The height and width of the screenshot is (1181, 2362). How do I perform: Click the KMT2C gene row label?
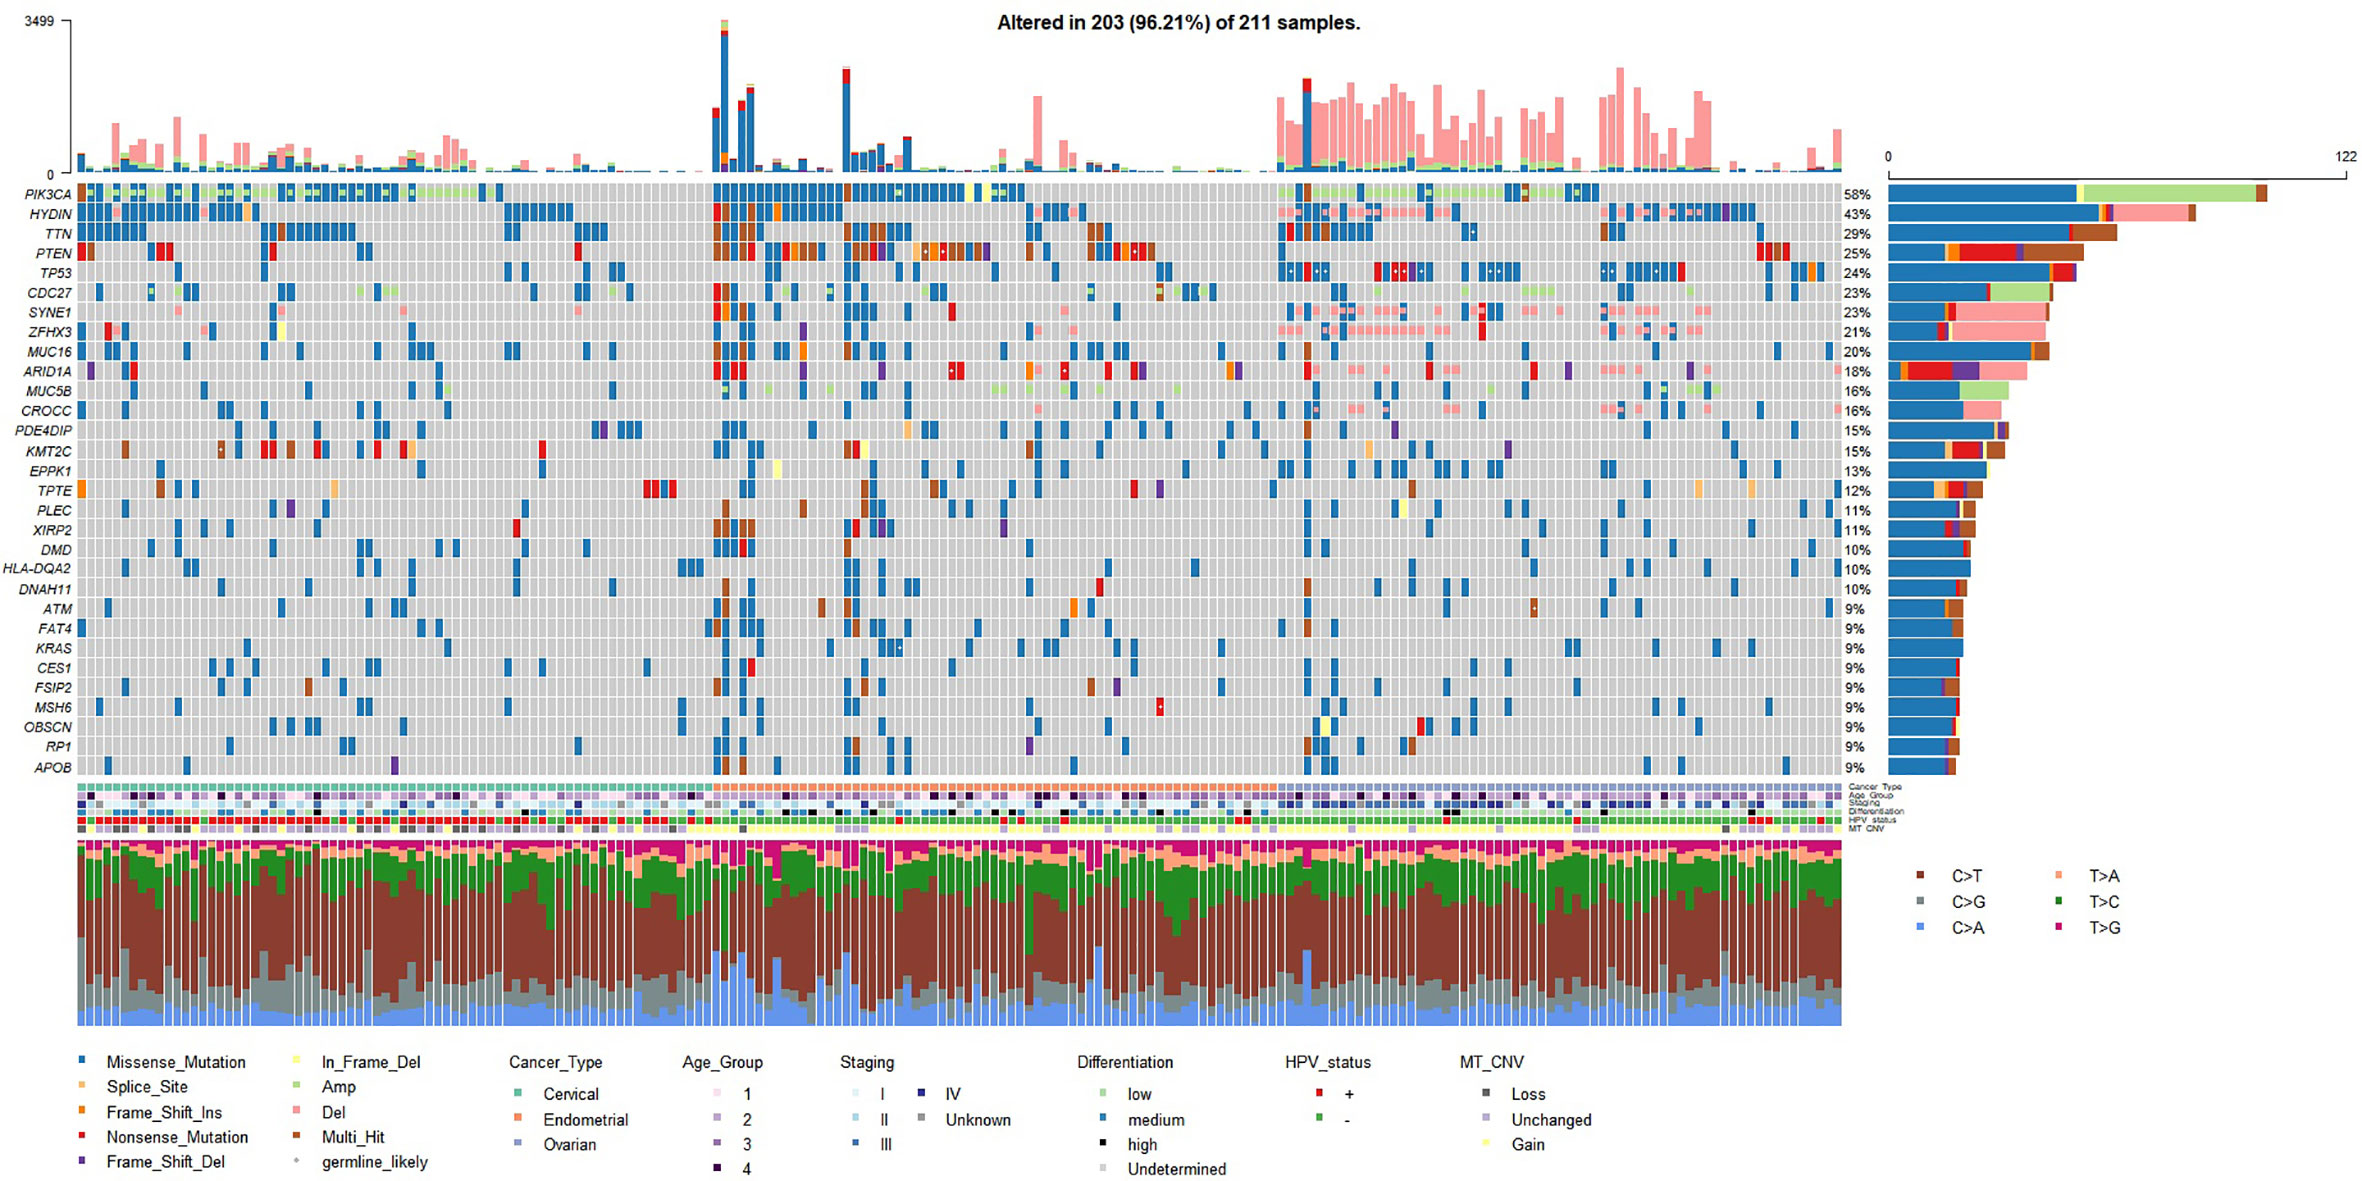[x=50, y=451]
